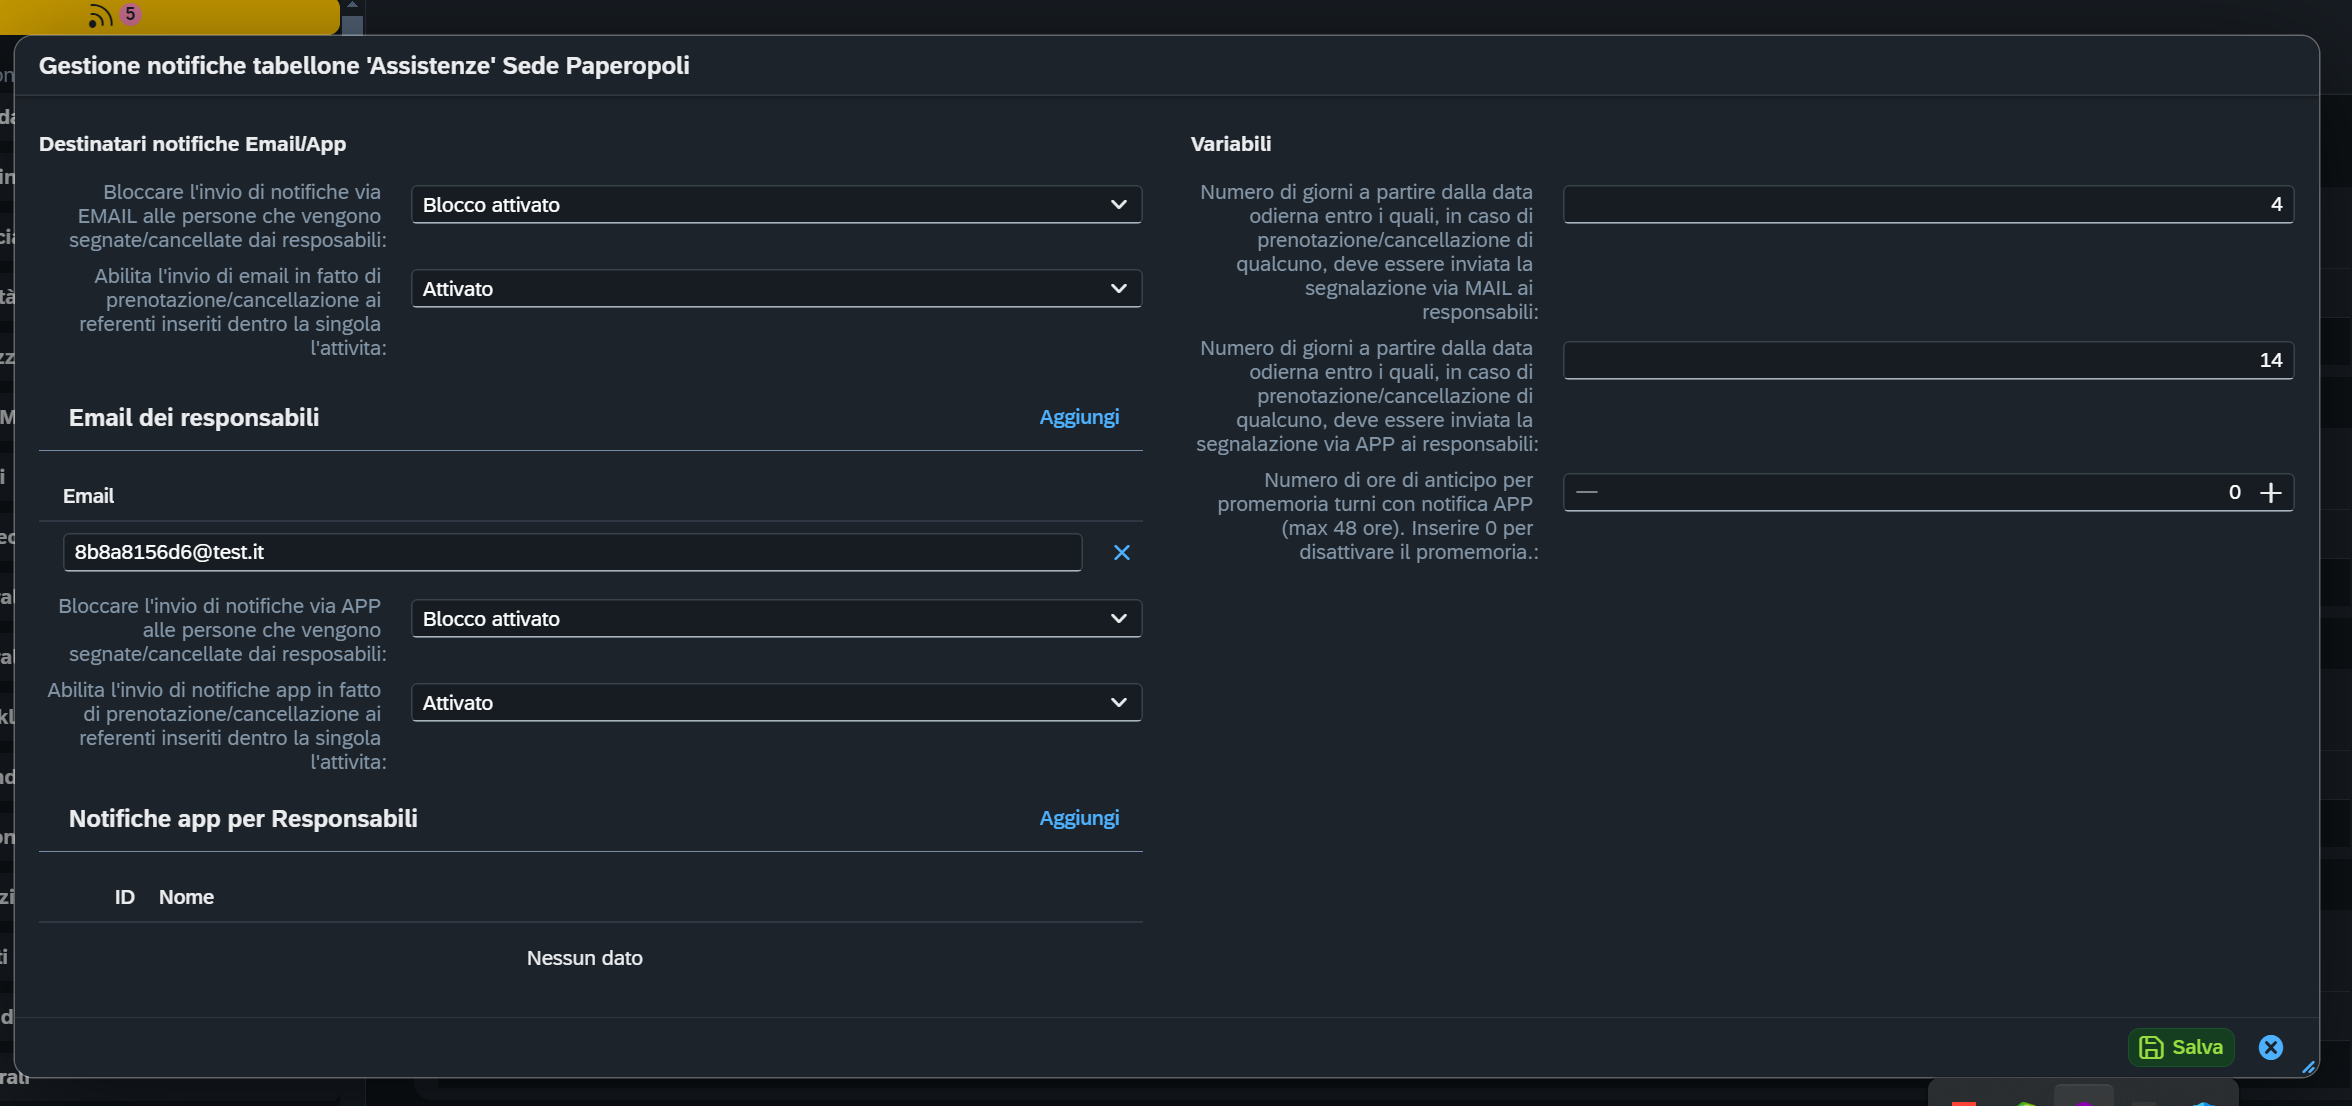This screenshot has width=2352, height=1106.
Task: Click the reminder hours value field showing 0
Action: pyautogui.click(x=1920, y=492)
